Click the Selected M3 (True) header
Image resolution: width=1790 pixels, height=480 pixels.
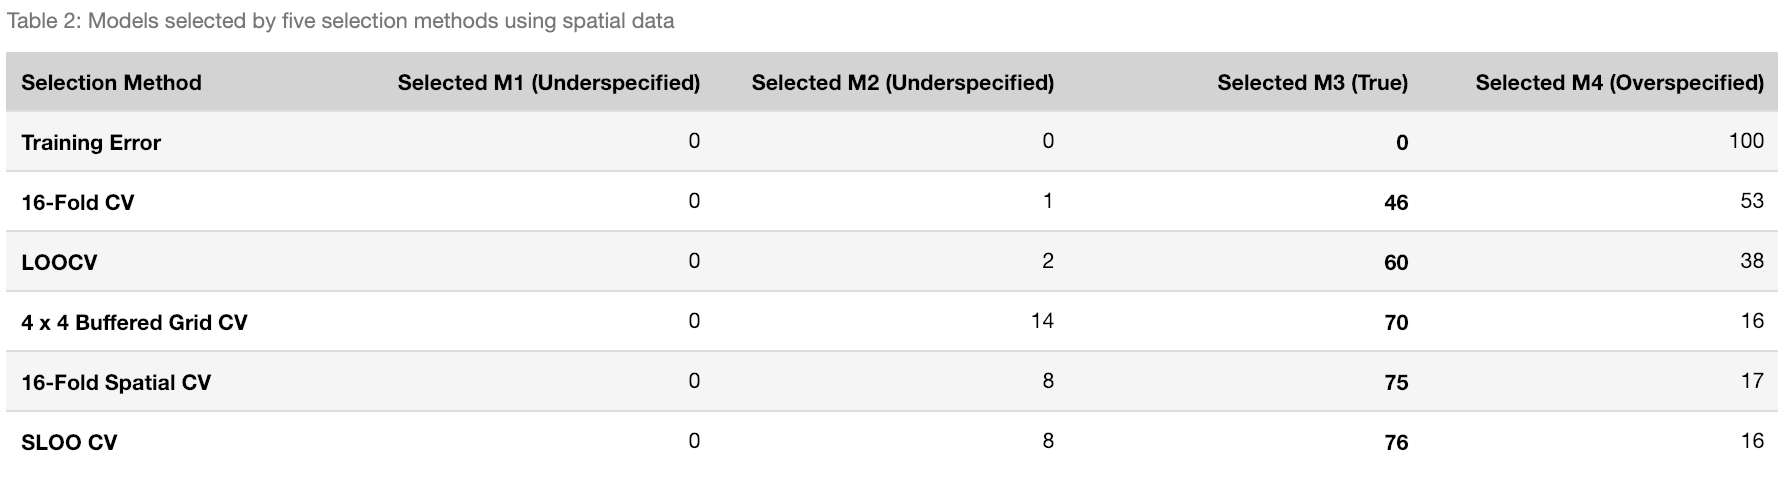1312,83
